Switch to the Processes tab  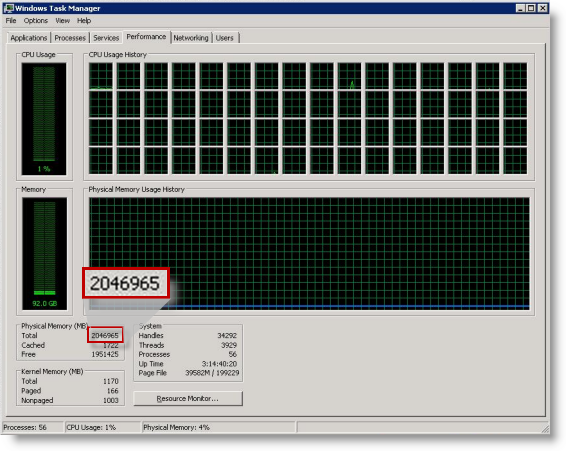tap(70, 38)
